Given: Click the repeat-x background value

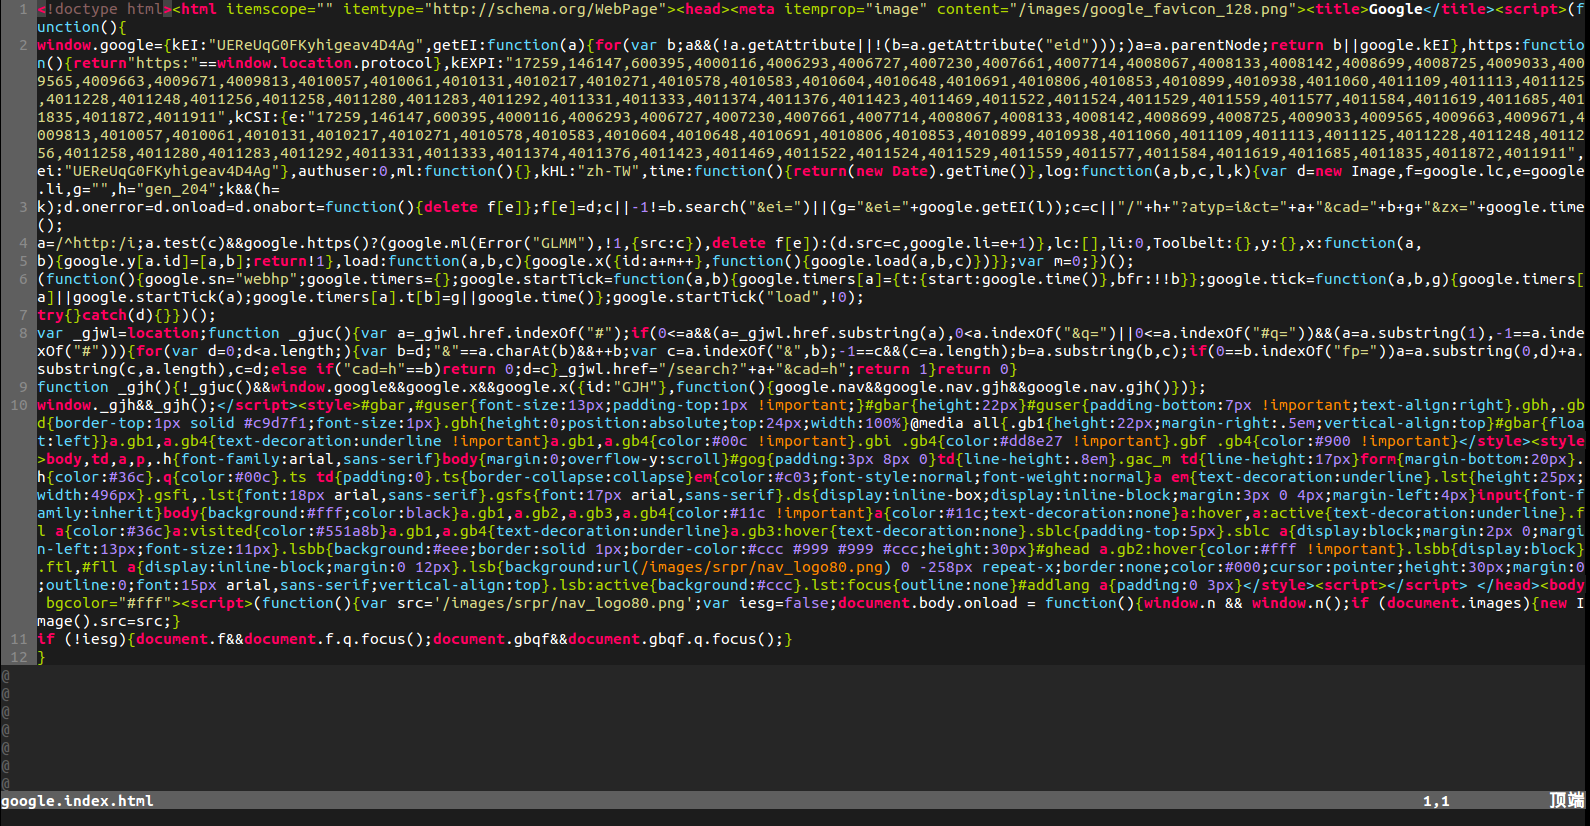Looking at the screenshot, I should point(1017,567).
